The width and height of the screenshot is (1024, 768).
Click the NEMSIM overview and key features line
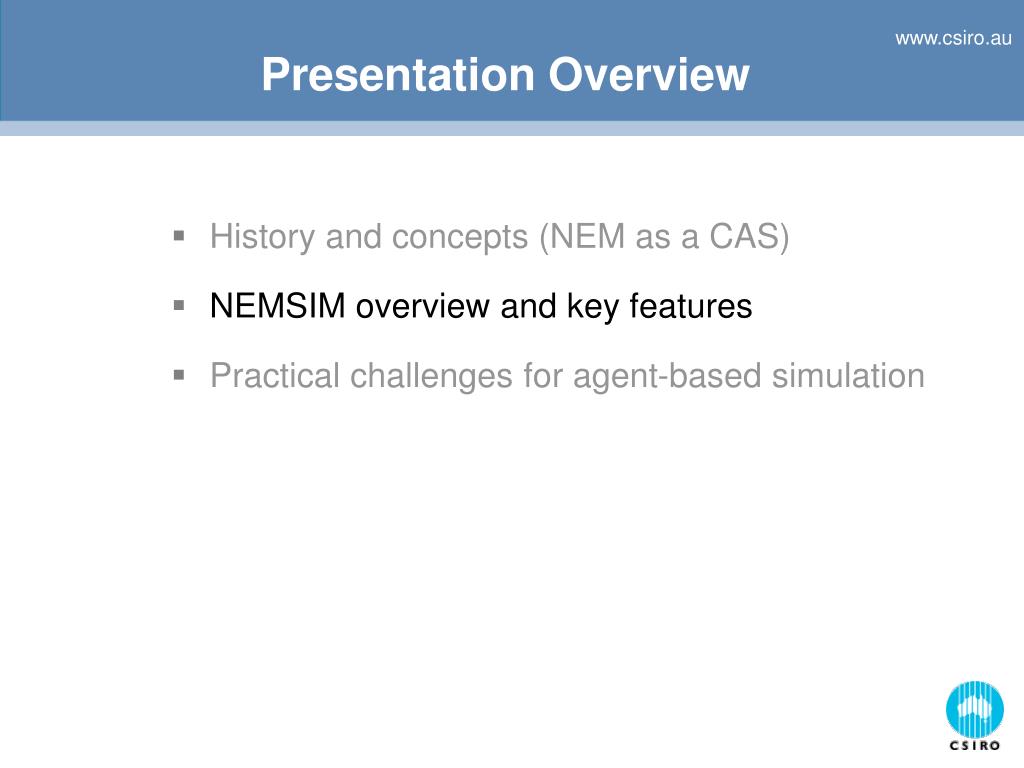(x=481, y=306)
